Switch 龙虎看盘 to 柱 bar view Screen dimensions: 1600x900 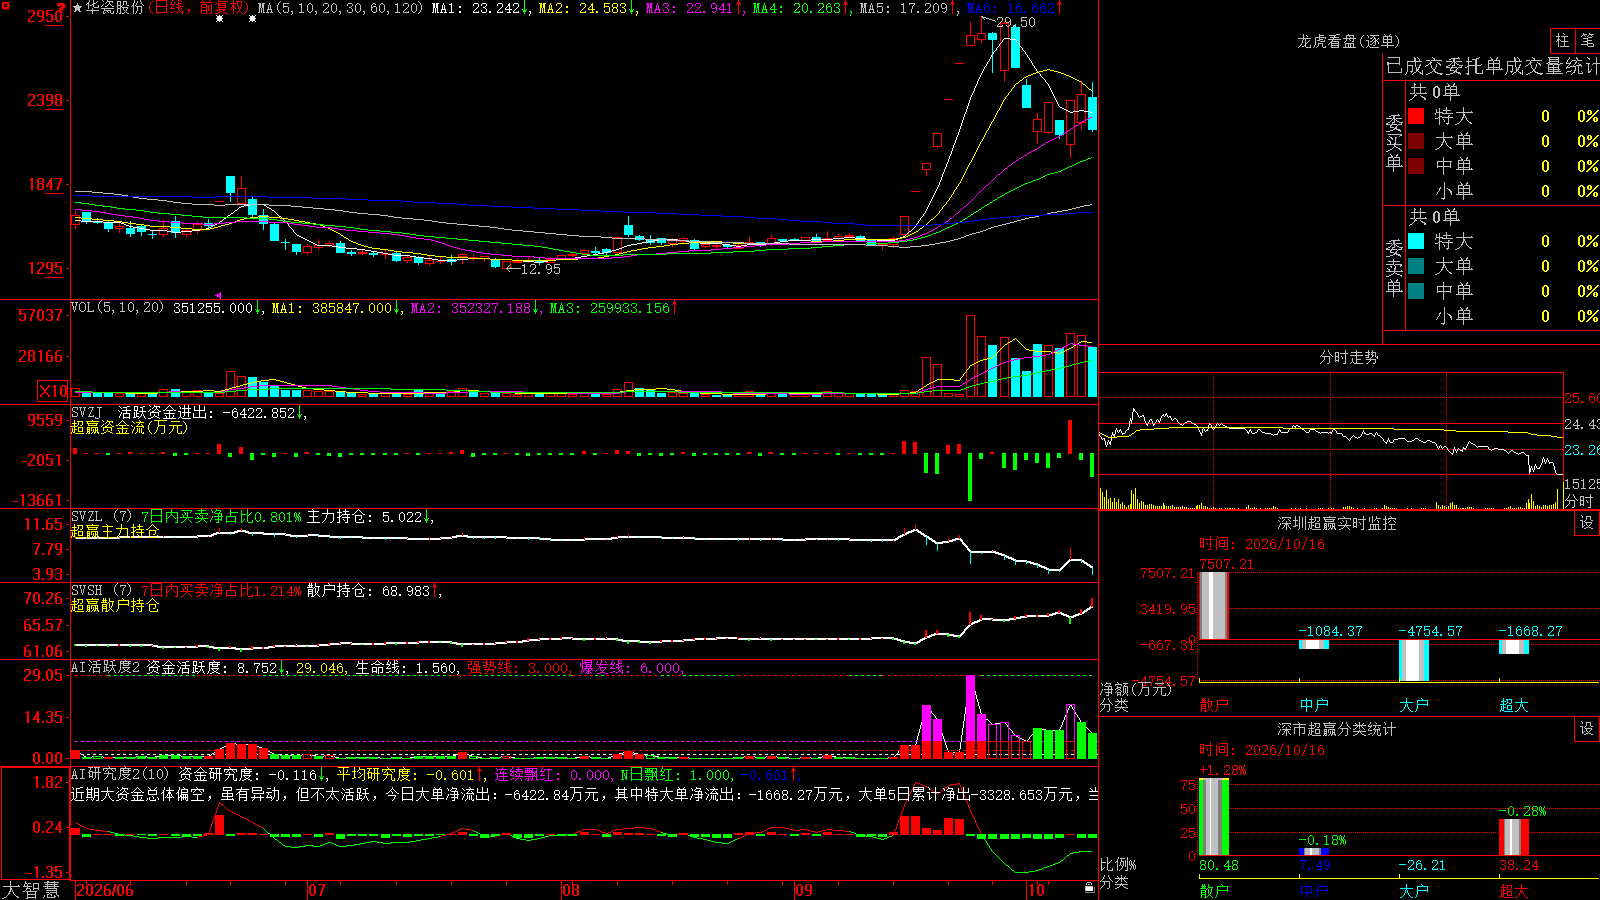coord(1562,40)
